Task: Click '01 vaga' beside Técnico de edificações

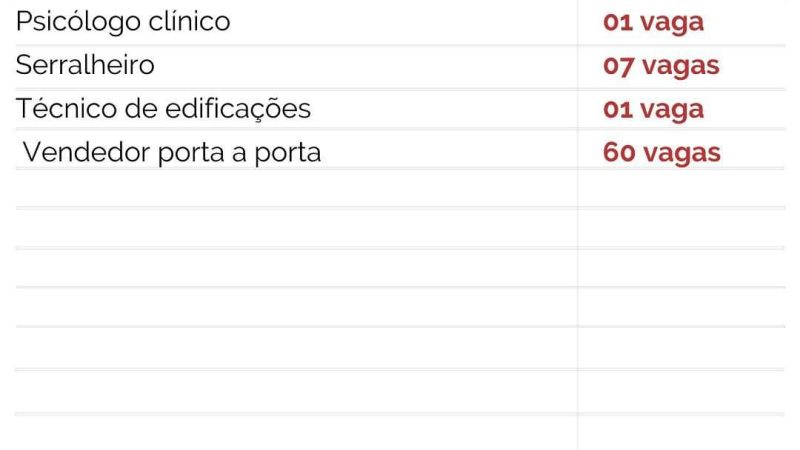Action: (x=653, y=109)
